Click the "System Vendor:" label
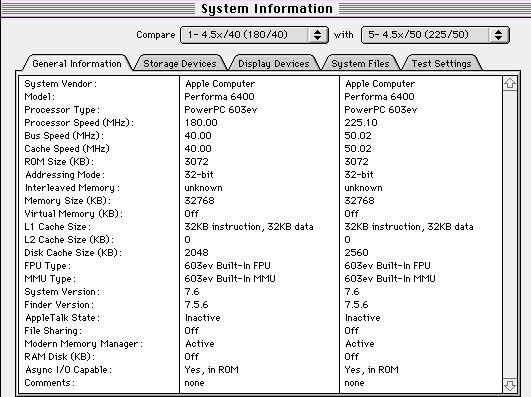The height and width of the screenshot is (397, 531). (61, 84)
